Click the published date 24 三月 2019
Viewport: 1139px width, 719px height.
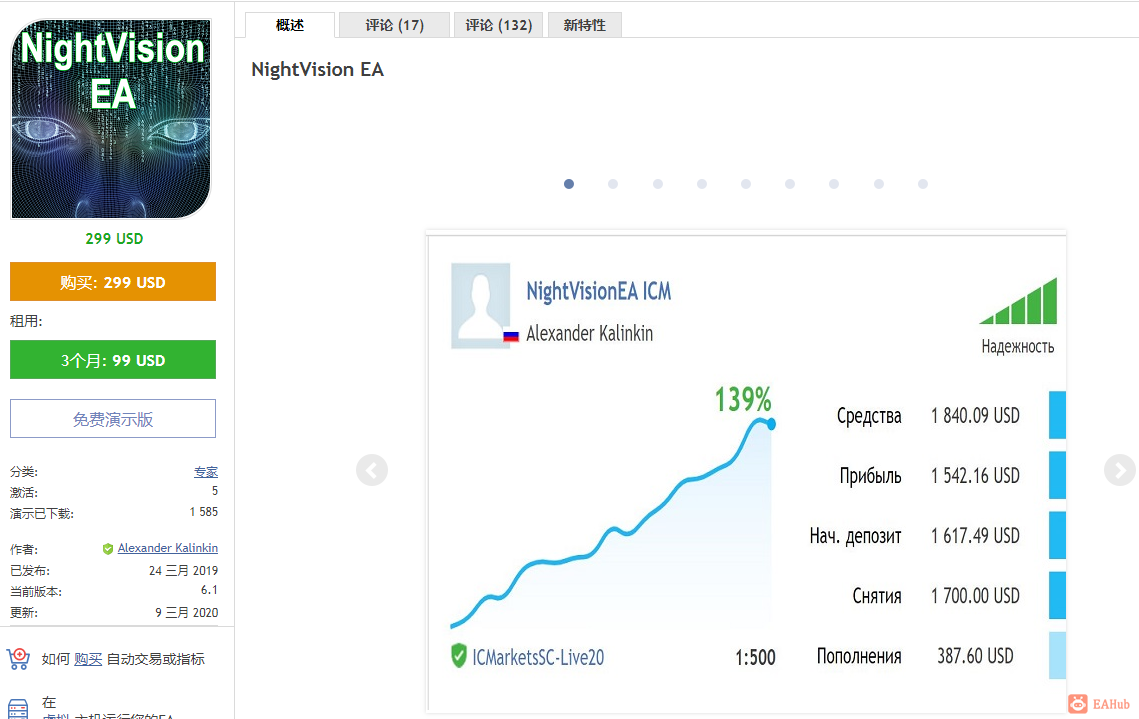[x=183, y=571]
